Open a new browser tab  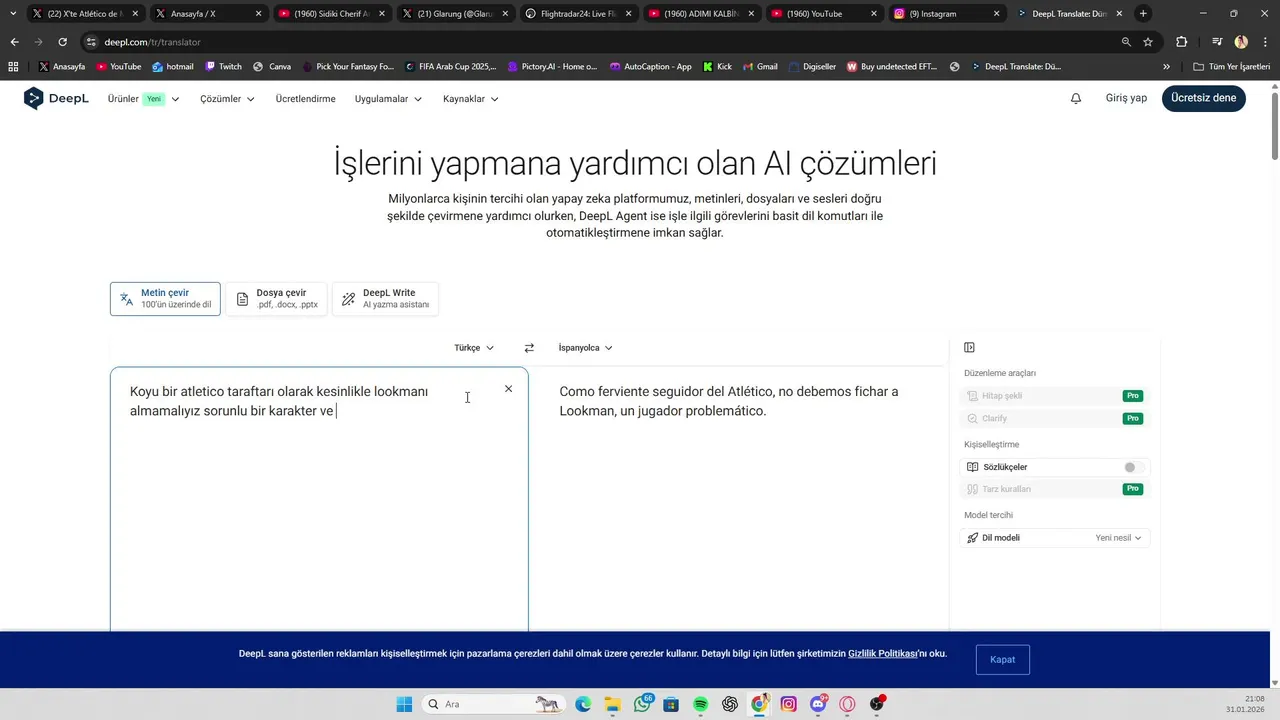pos(1143,14)
